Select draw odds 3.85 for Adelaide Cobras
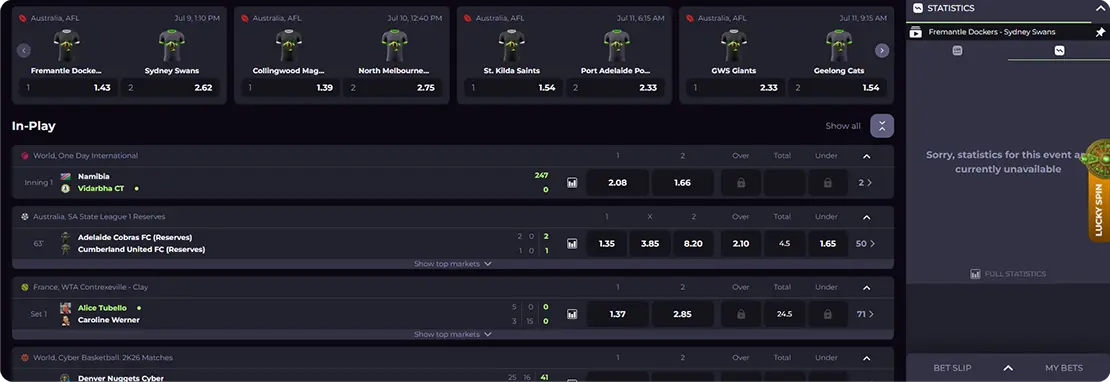The height and width of the screenshot is (382, 1110). [x=650, y=243]
